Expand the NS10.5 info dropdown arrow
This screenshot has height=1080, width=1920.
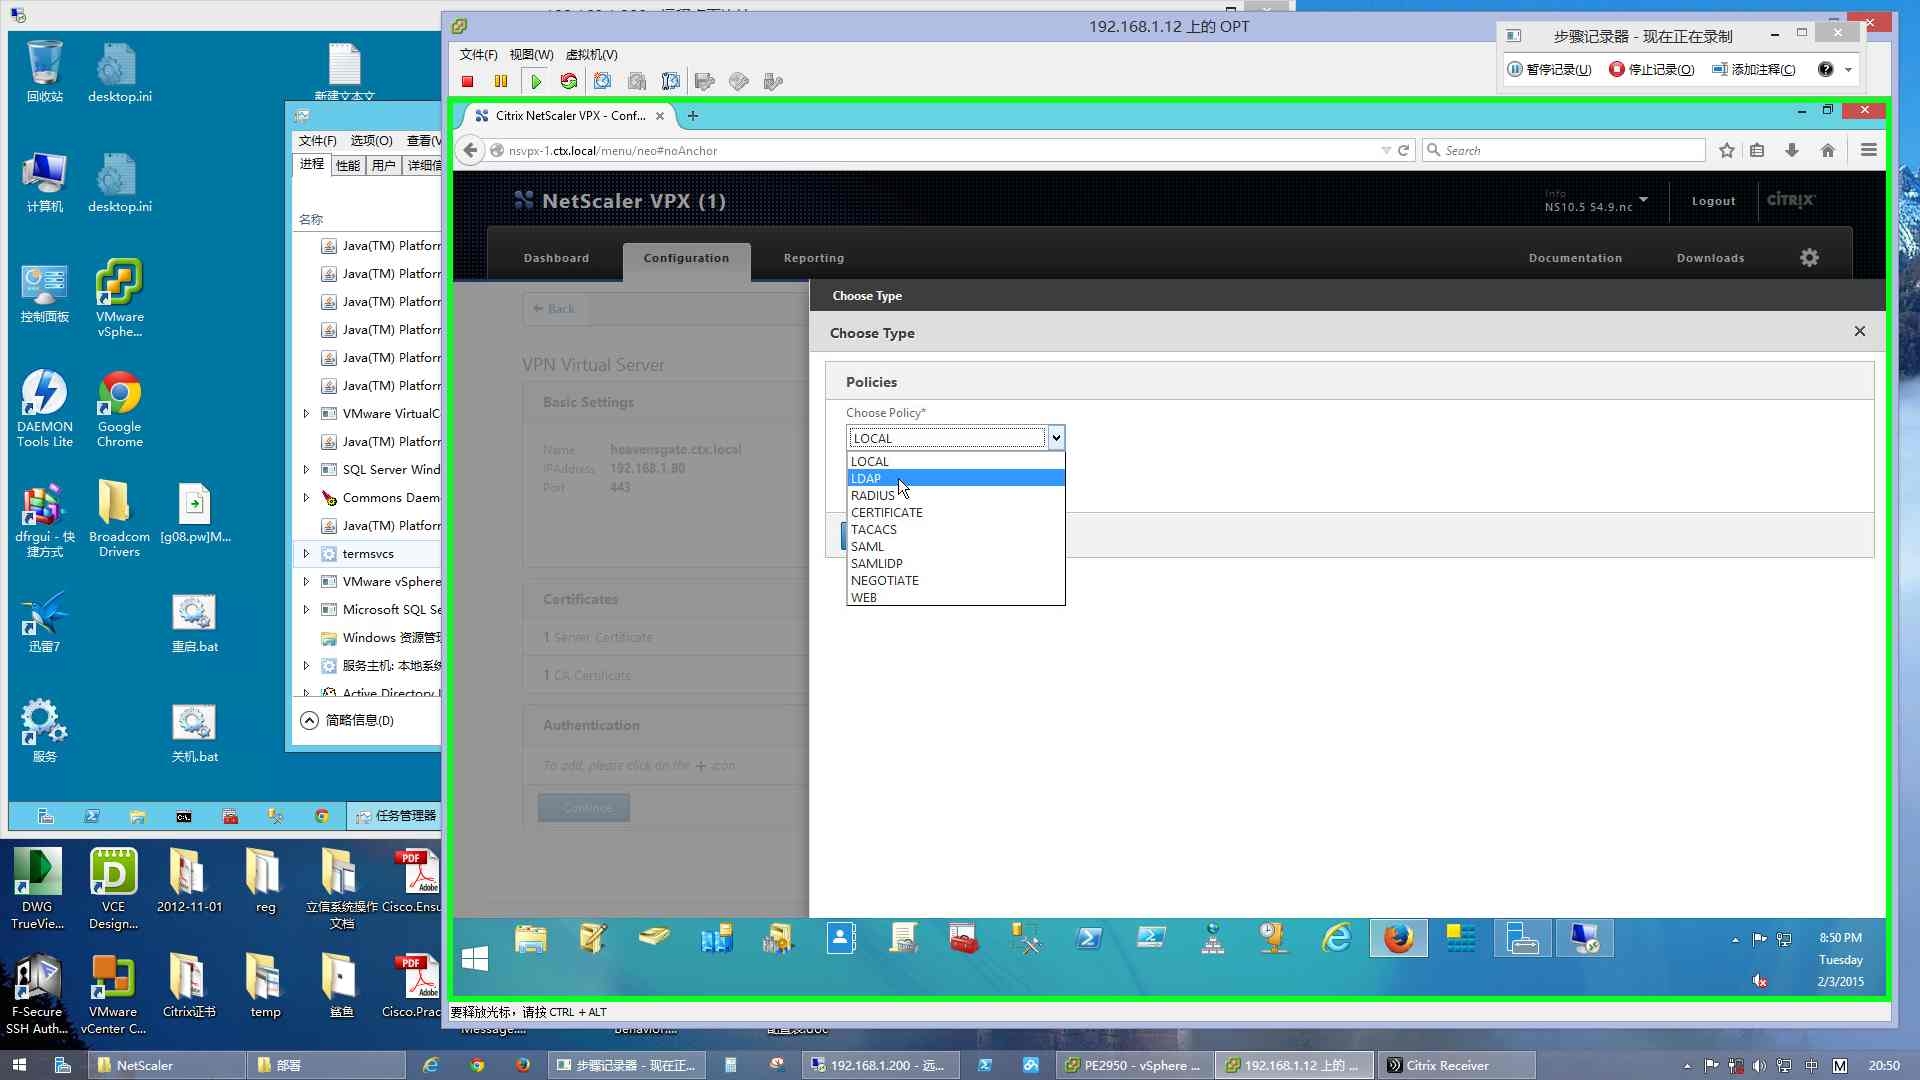tap(1643, 199)
